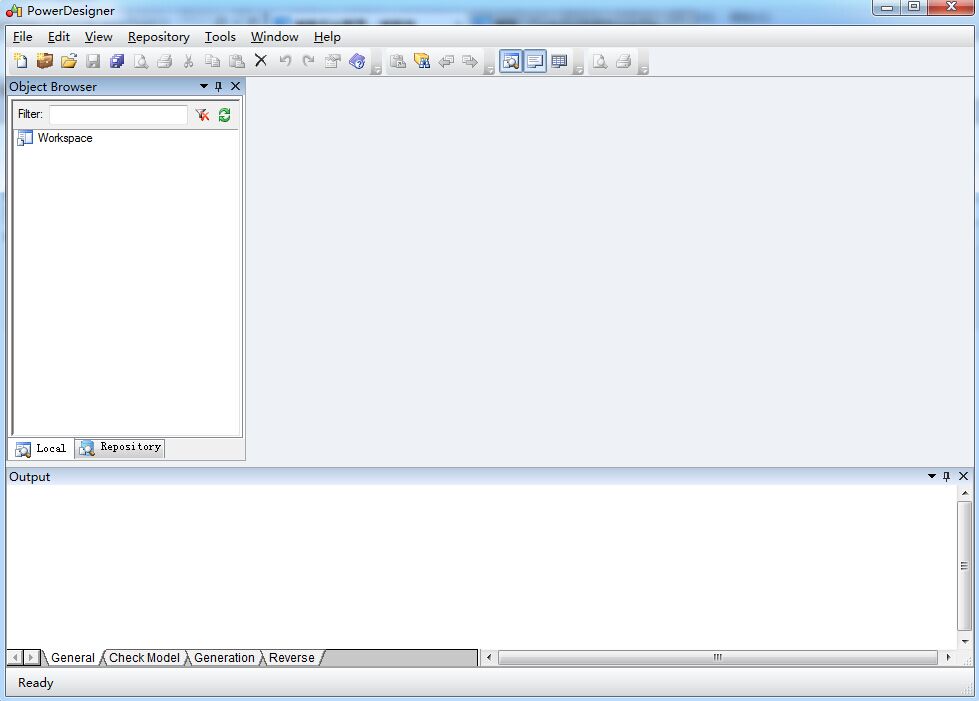
Task: Select the General output tab
Action: point(72,658)
